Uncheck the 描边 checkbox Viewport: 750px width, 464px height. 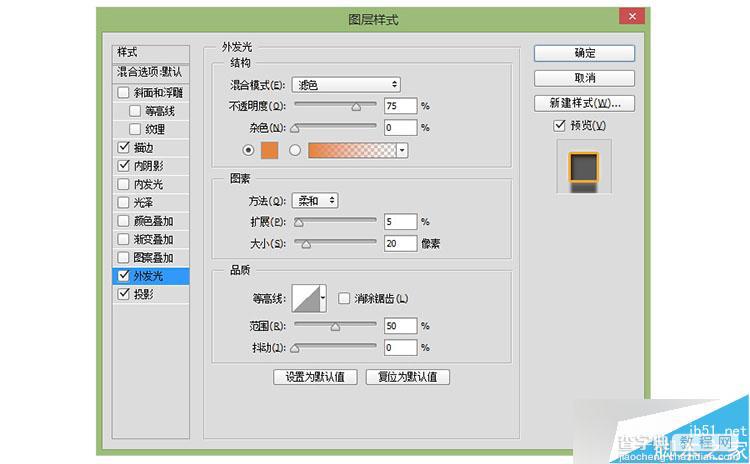(123, 147)
